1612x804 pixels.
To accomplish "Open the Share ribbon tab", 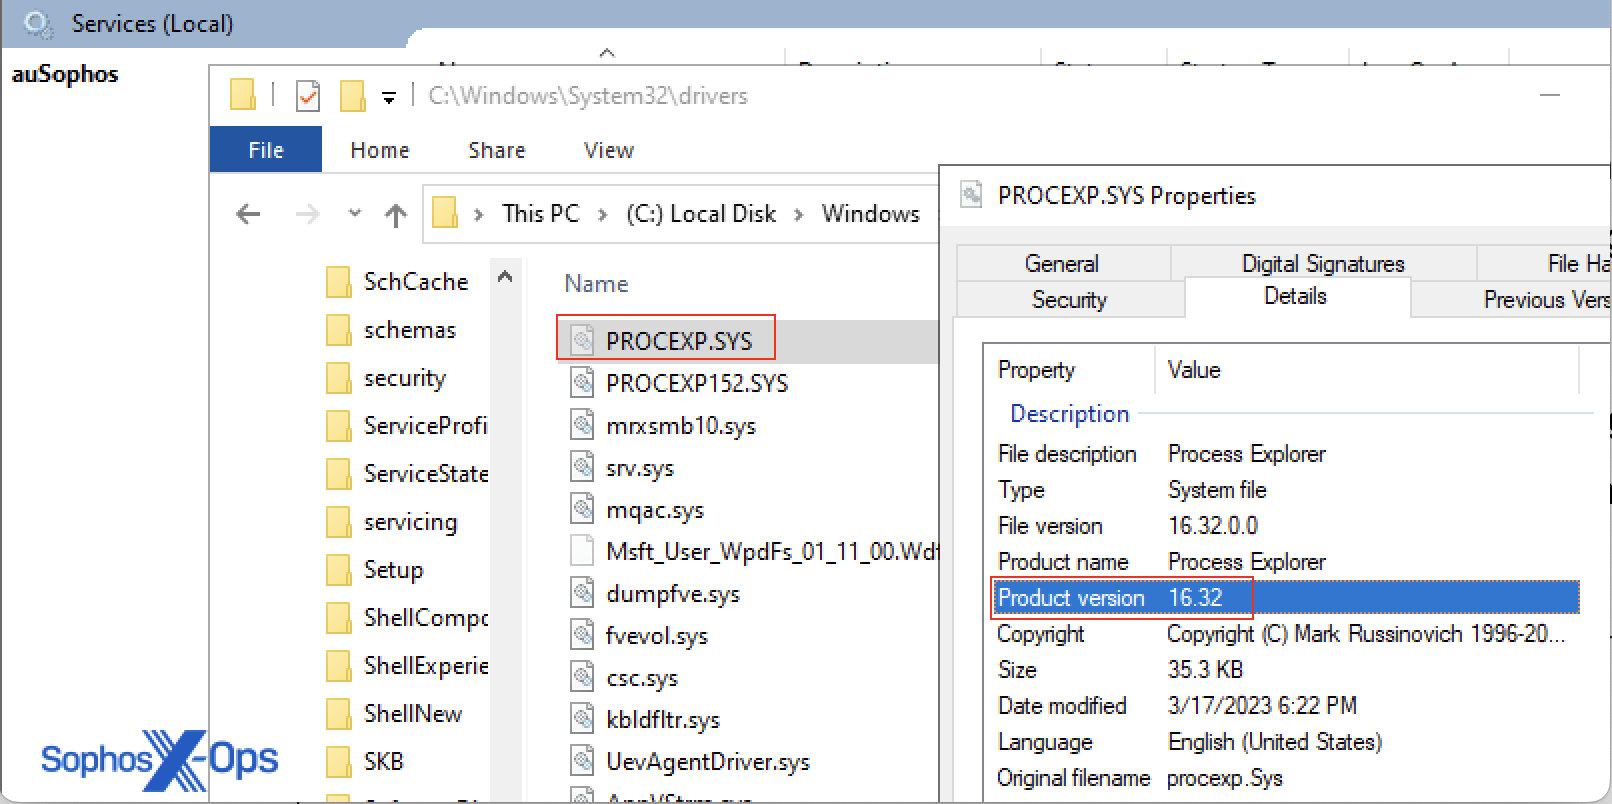I will pos(497,150).
